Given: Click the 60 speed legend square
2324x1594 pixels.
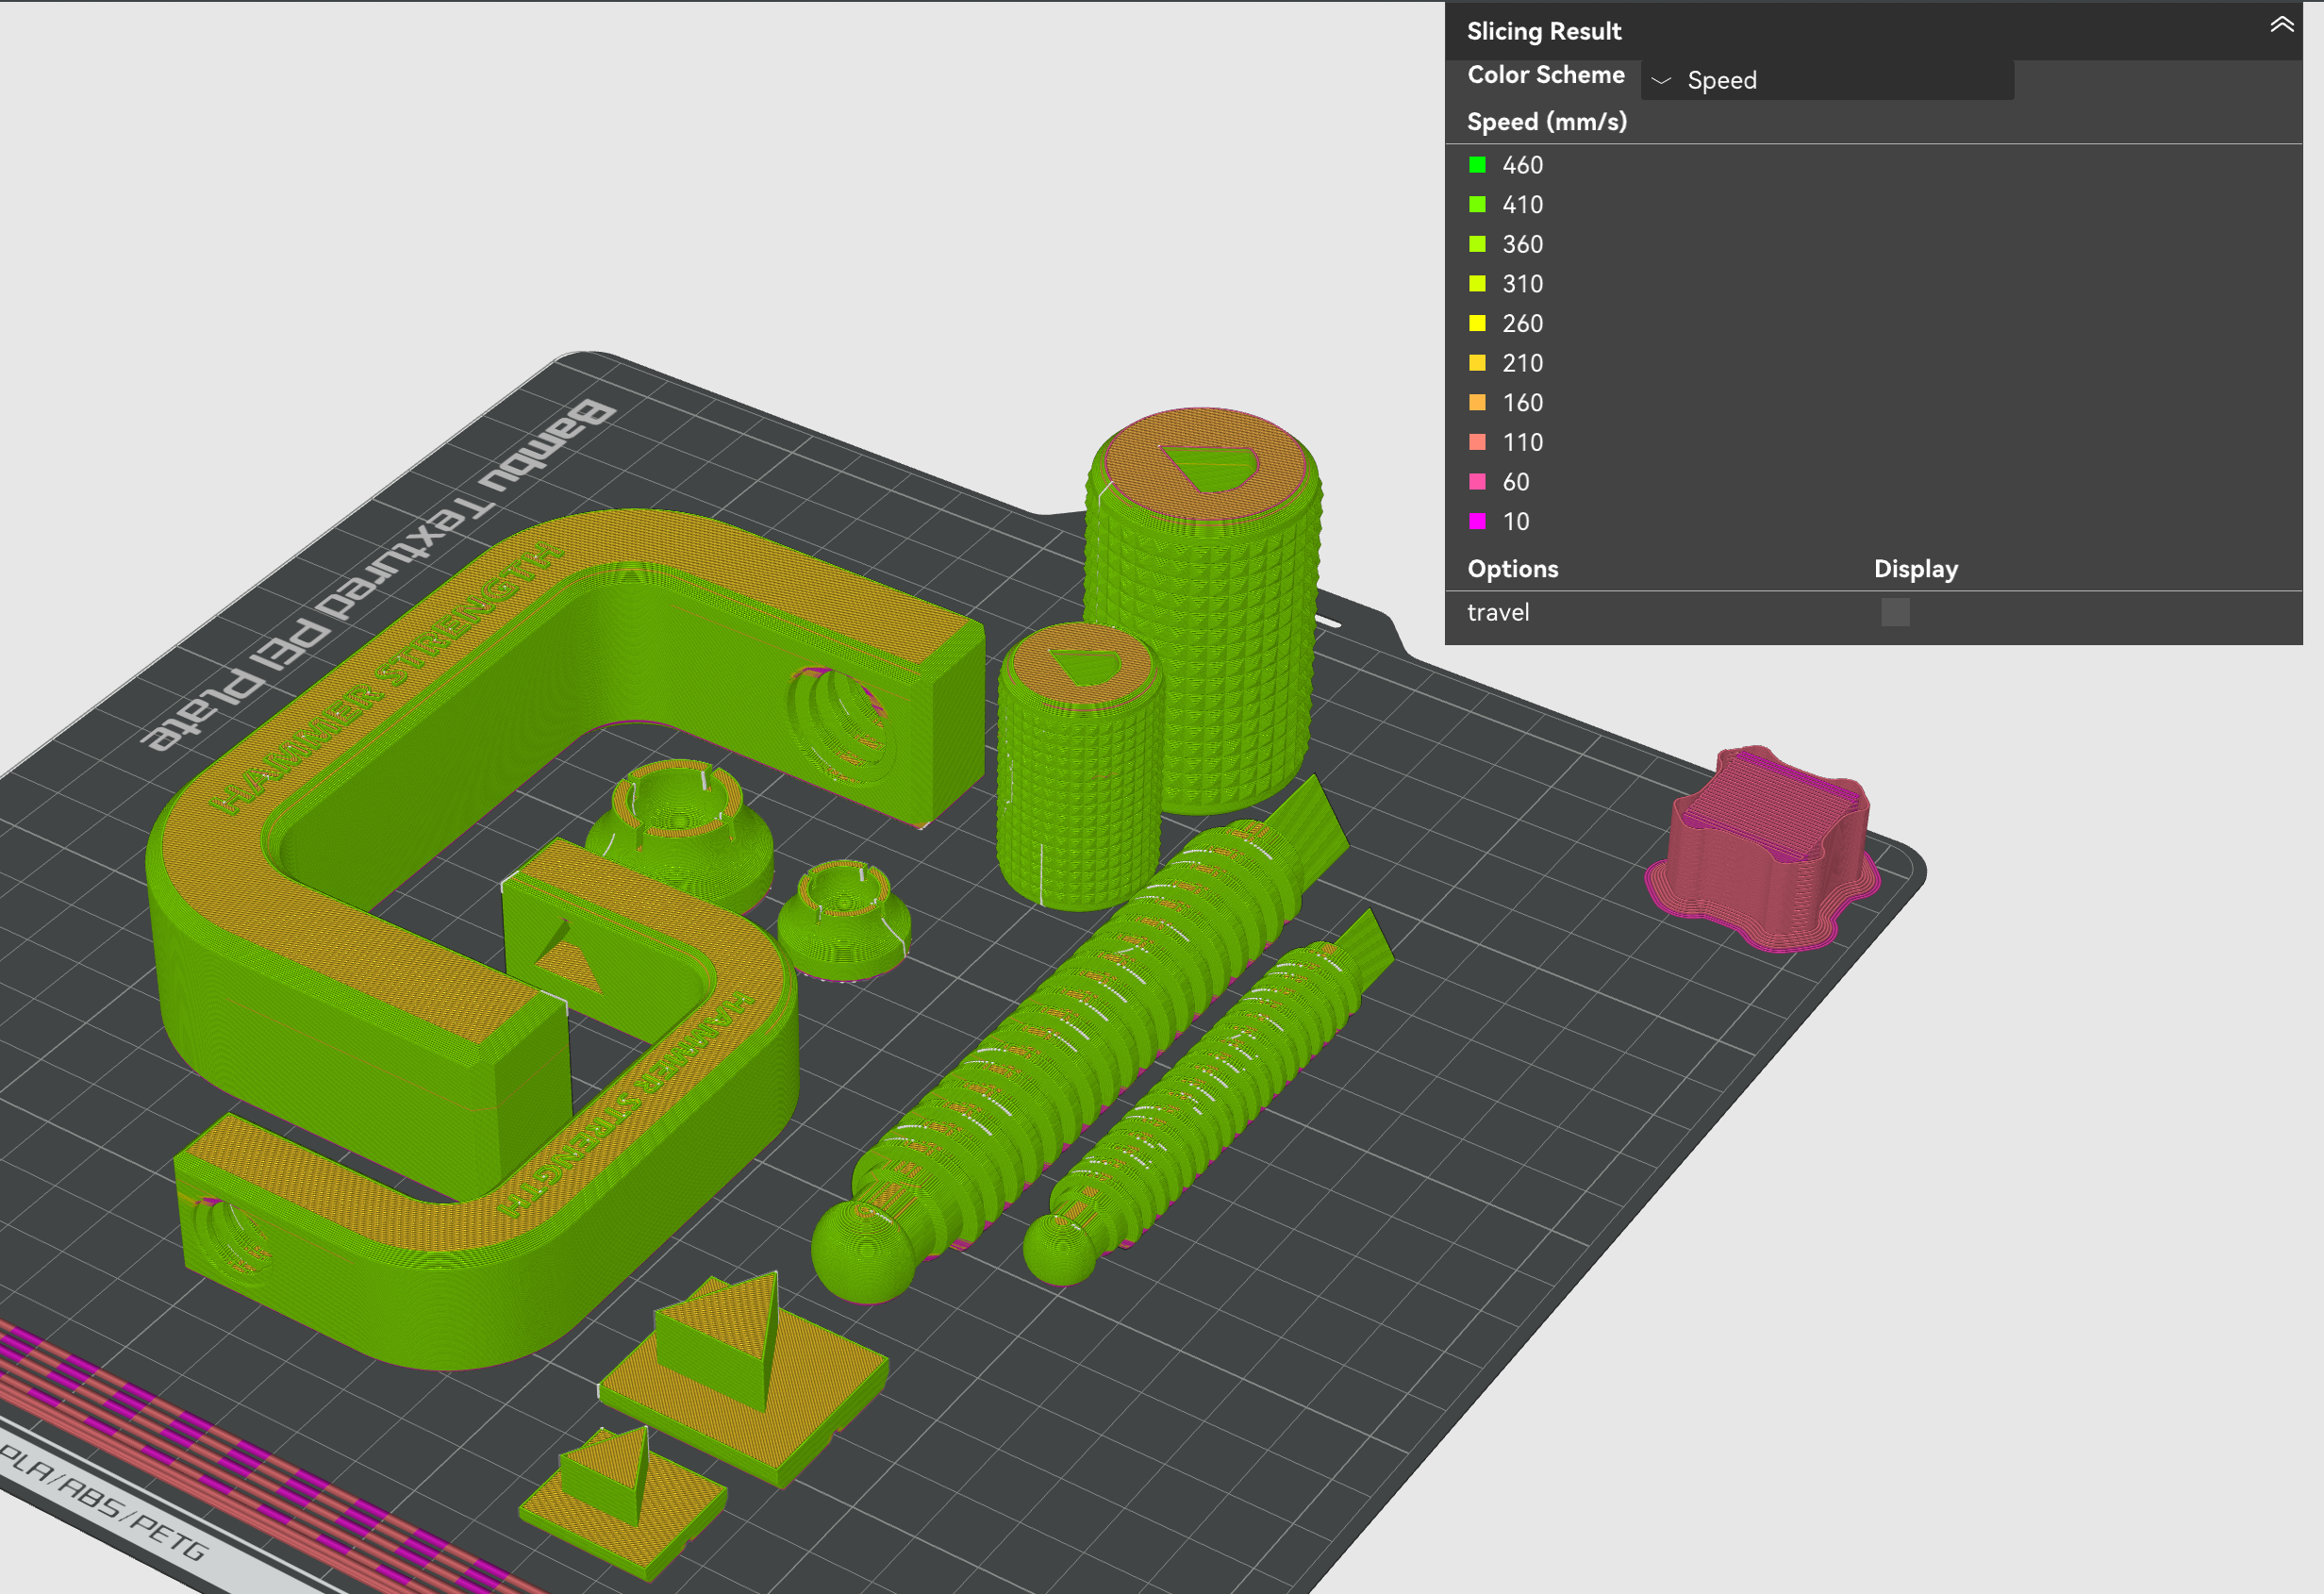Looking at the screenshot, I should click(1478, 481).
